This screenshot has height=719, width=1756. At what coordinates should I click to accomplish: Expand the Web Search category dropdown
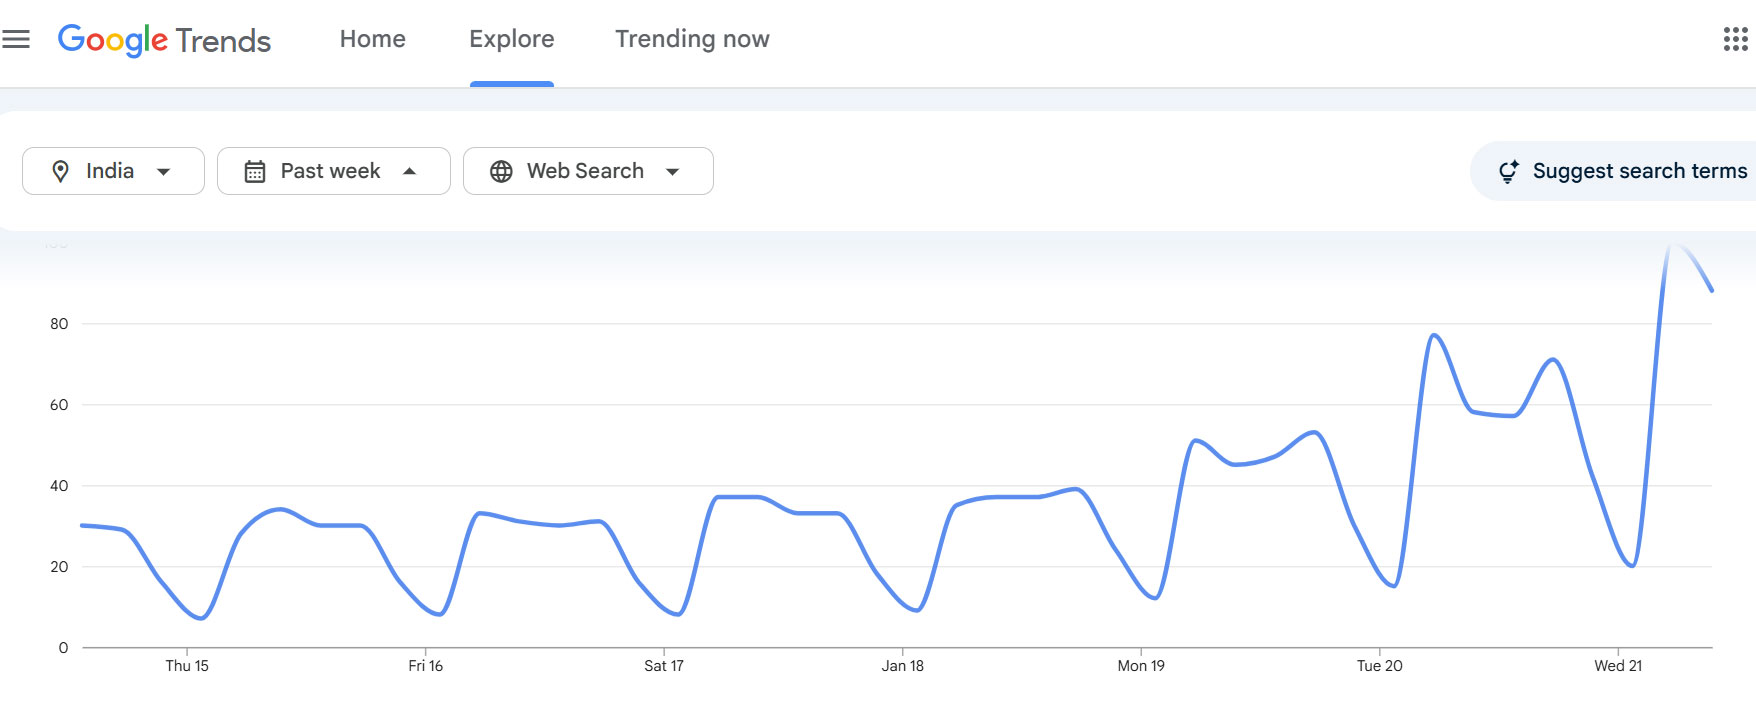(x=674, y=170)
